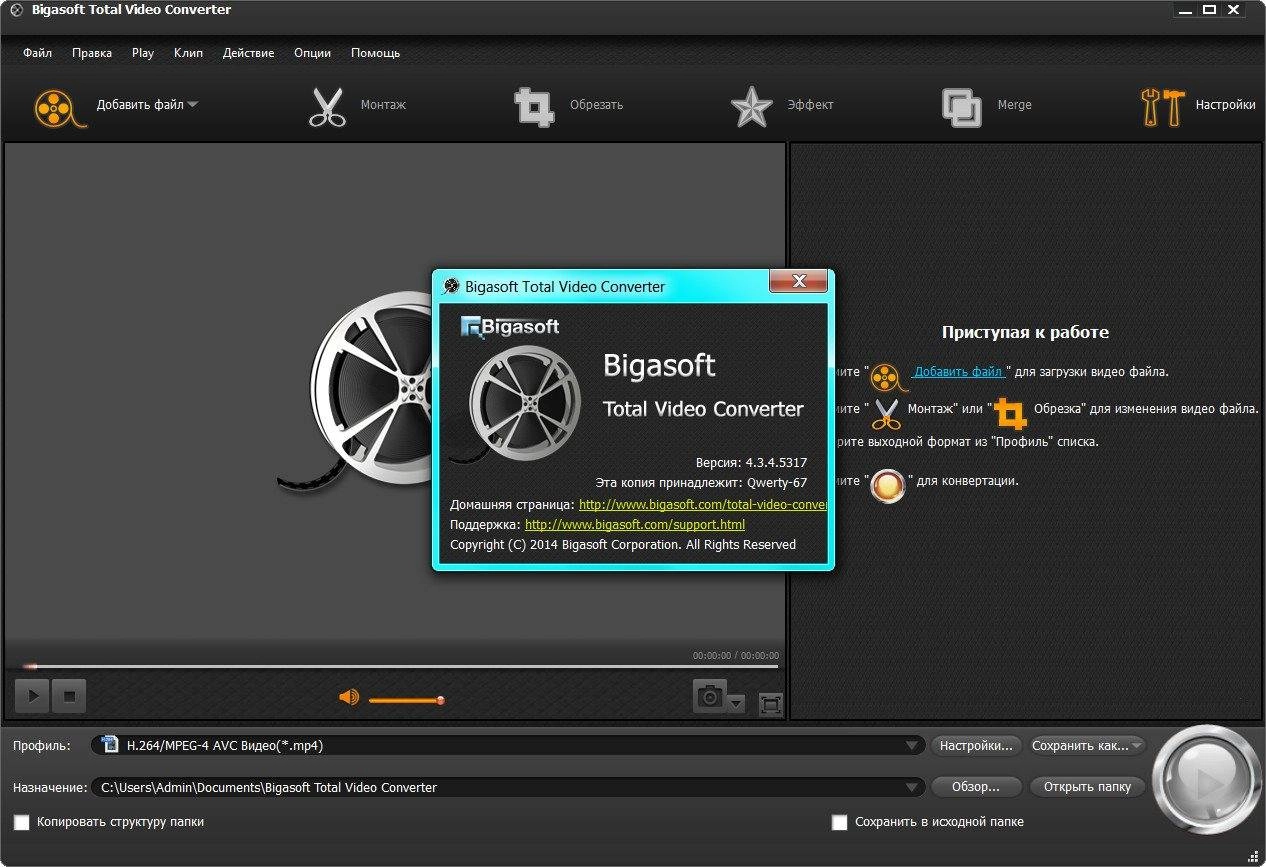
Task: Open the Клип menu
Action: (x=188, y=53)
